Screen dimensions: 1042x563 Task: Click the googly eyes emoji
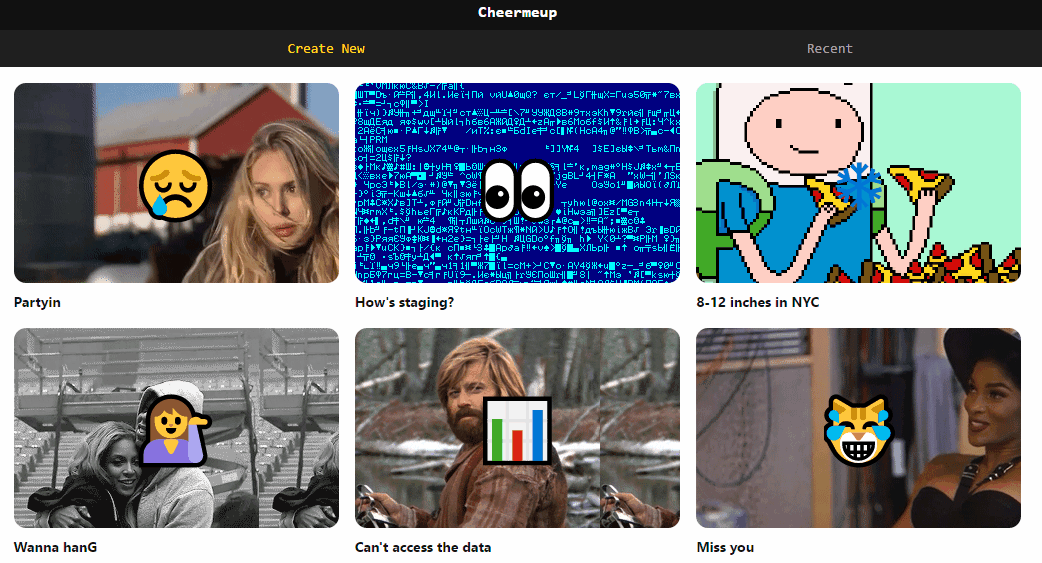tap(518, 191)
